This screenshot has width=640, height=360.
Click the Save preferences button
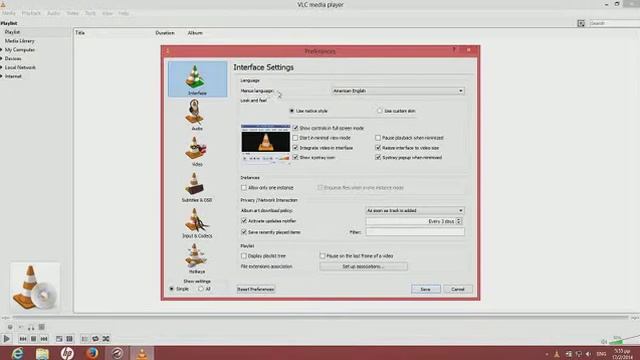(425, 289)
